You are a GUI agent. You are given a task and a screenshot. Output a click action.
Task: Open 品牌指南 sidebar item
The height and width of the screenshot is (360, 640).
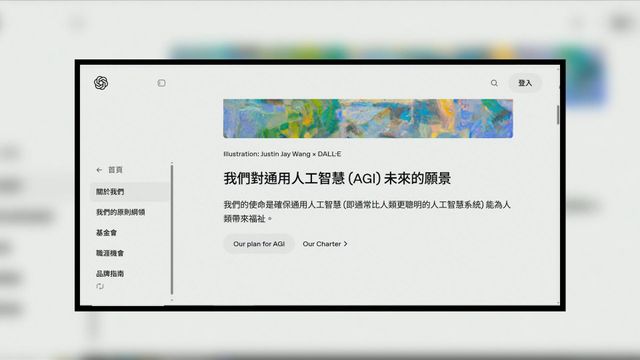click(x=110, y=273)
